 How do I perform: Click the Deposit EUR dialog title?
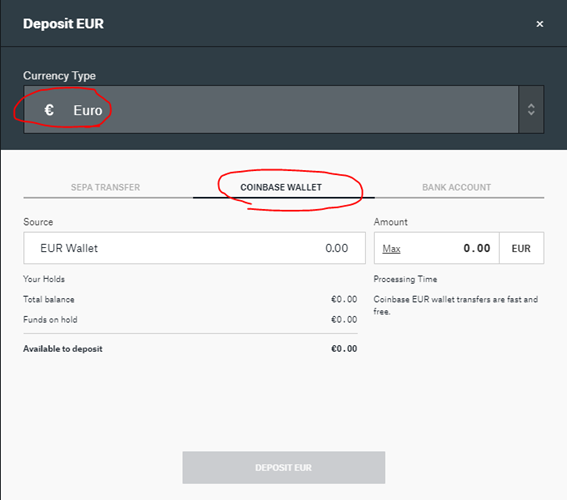pos(63,24)
